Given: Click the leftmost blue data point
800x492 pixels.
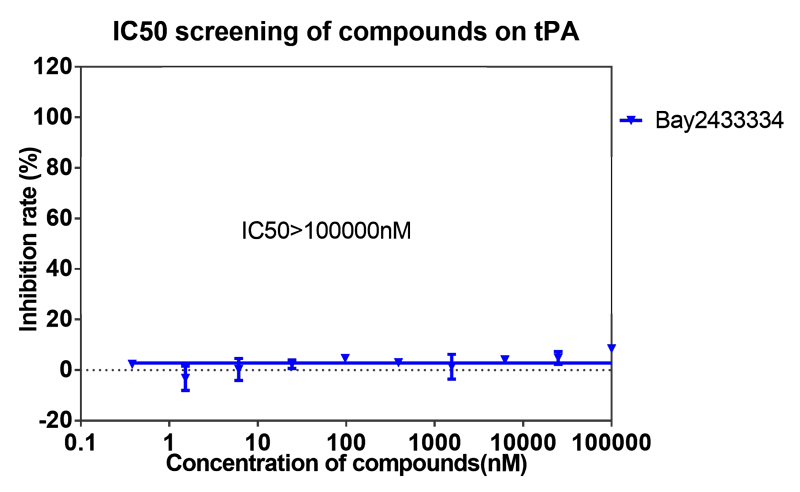Looking at the screenshot, I should 132,364.
